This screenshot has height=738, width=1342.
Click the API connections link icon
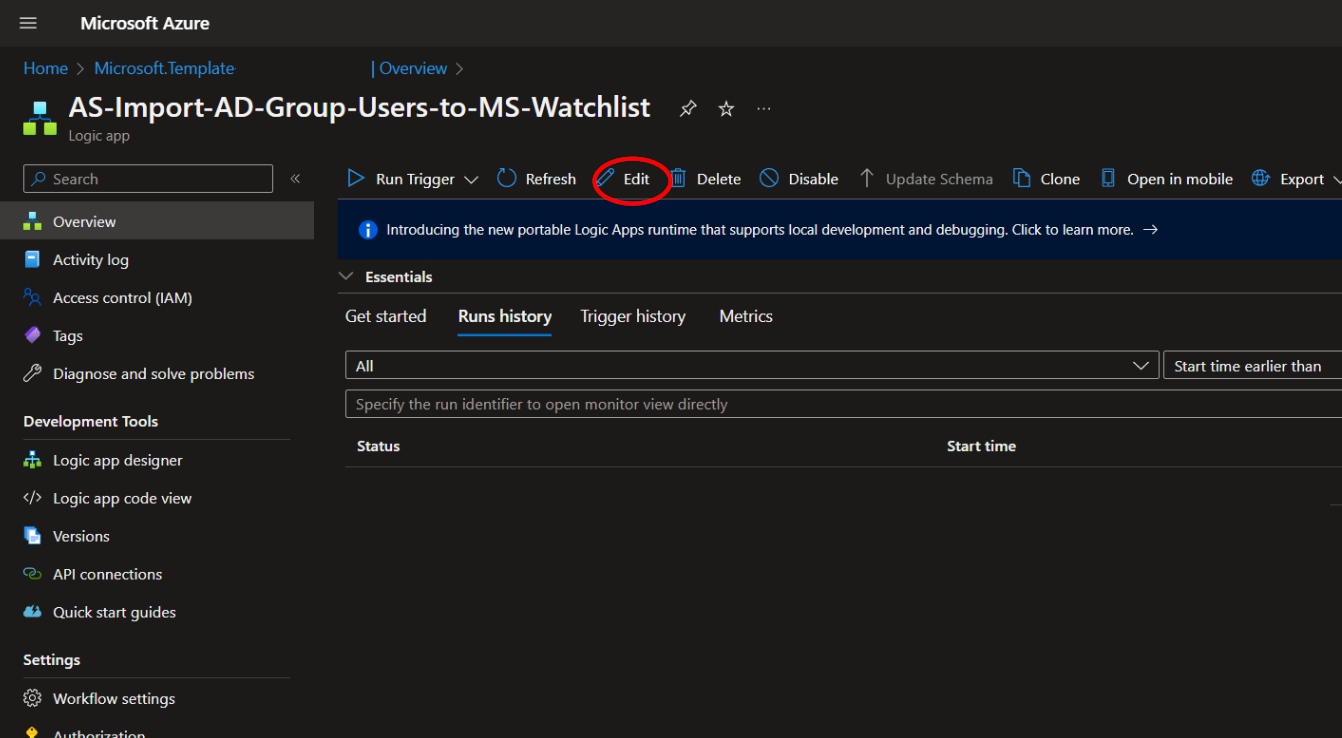[x=33, y=574]
